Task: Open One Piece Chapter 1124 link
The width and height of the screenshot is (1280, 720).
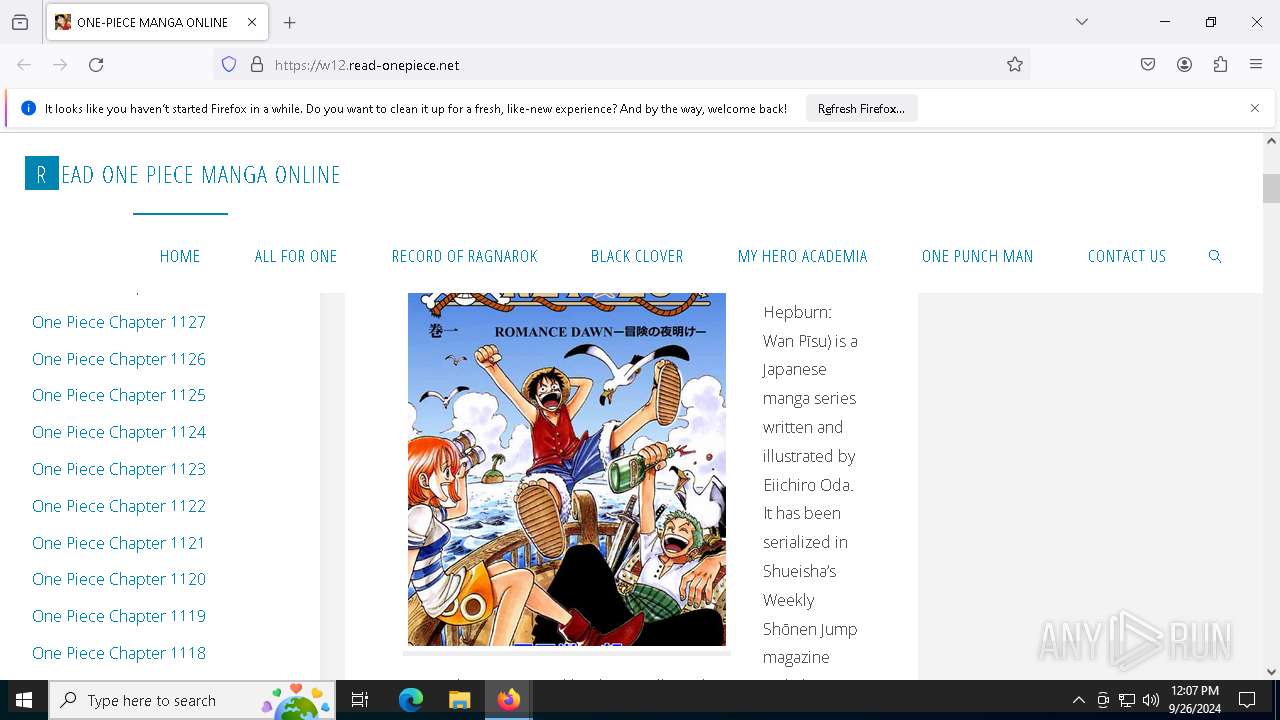Action: (119, 432)
